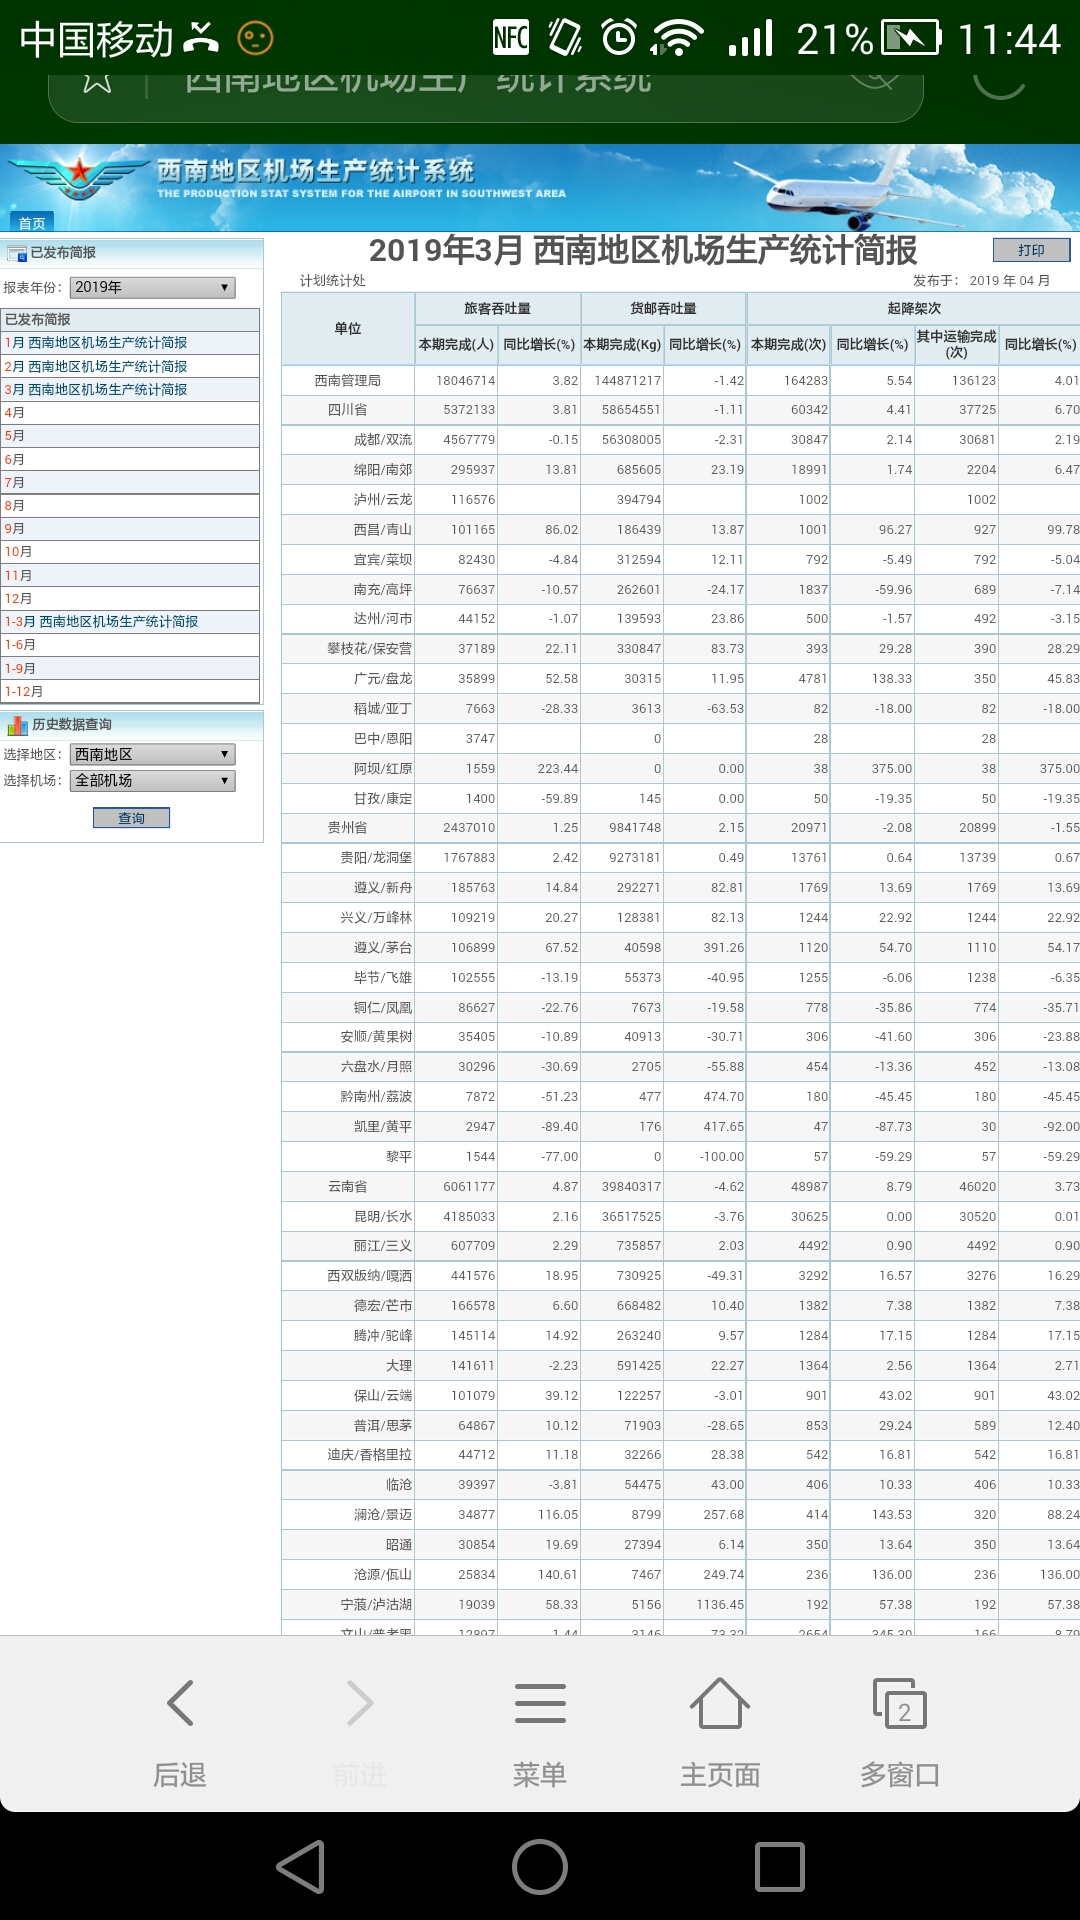
Task: Click the 查询 query button
Action: point(131,818)
